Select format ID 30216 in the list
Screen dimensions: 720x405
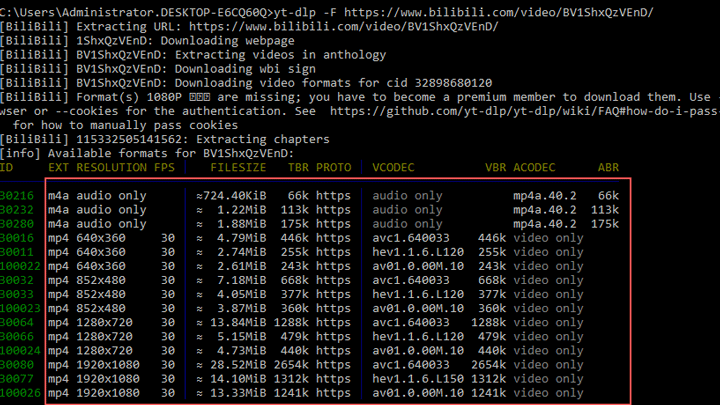click(18, 196)
